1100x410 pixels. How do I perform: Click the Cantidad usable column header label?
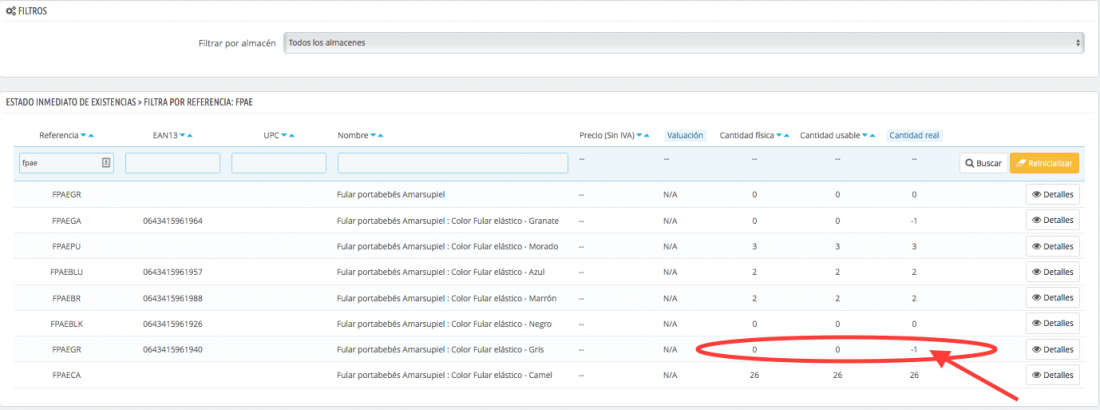pos(830,135)
